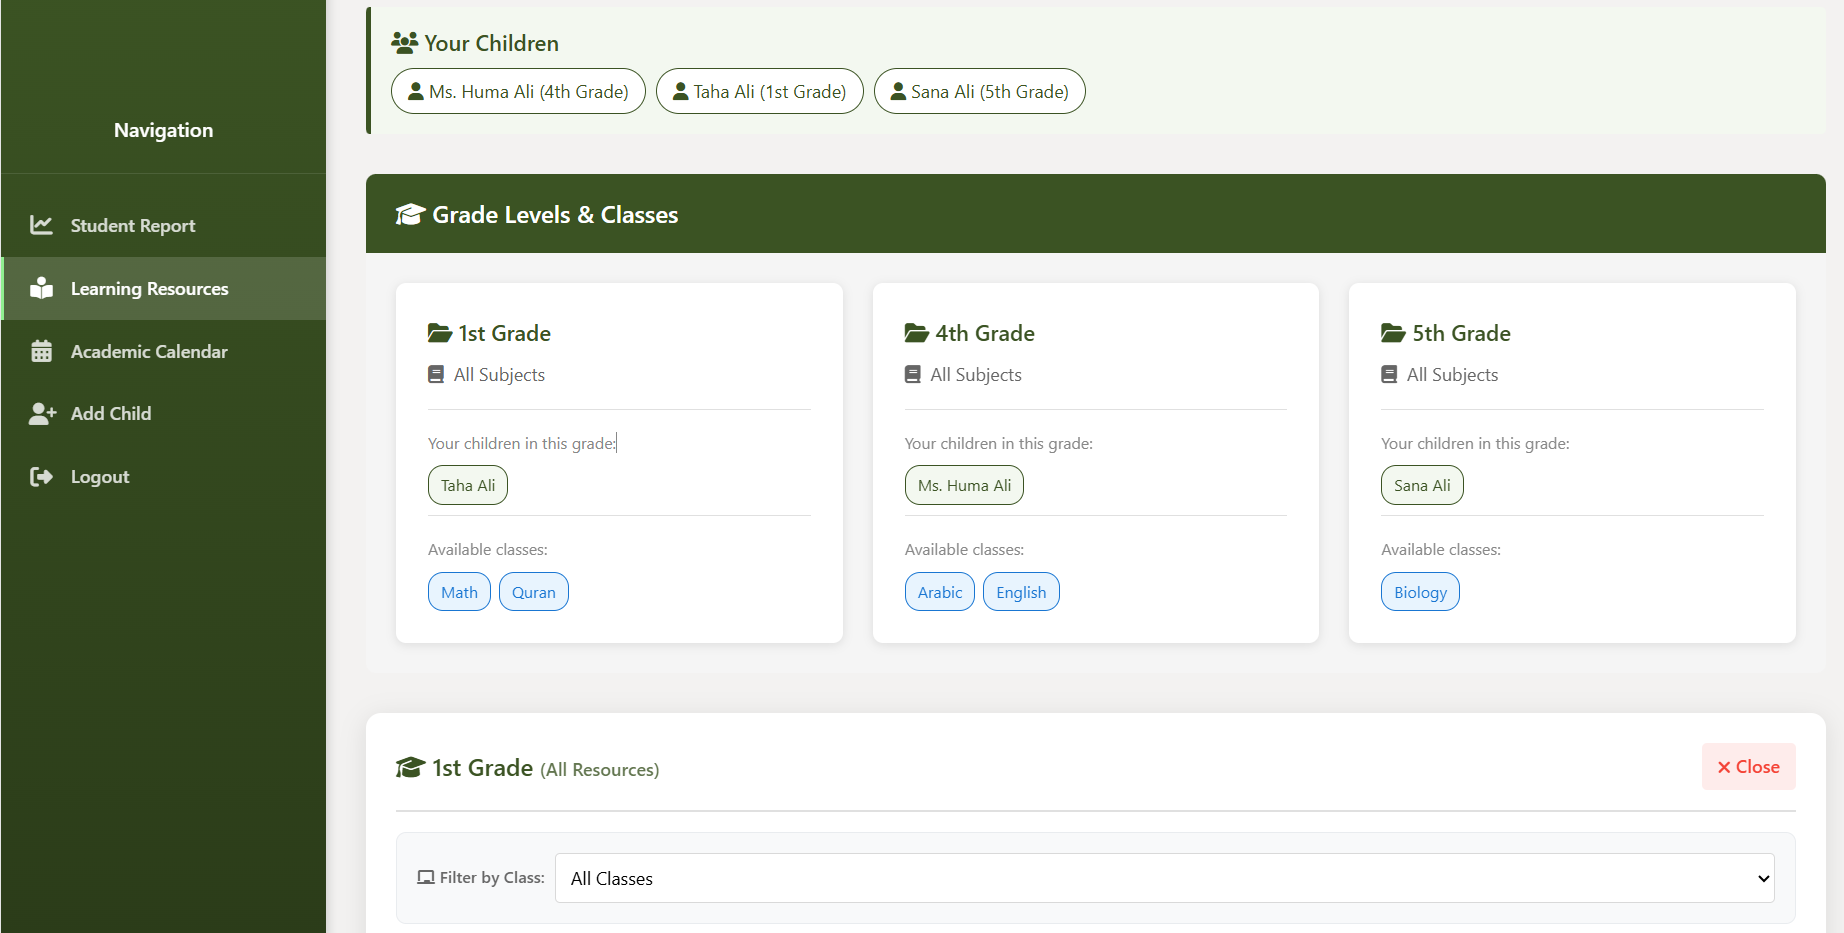Click the graduation cap icon beside Grade Levels & Classes
This screenshot has width=1844, height=933.
(x=410, y=213)
